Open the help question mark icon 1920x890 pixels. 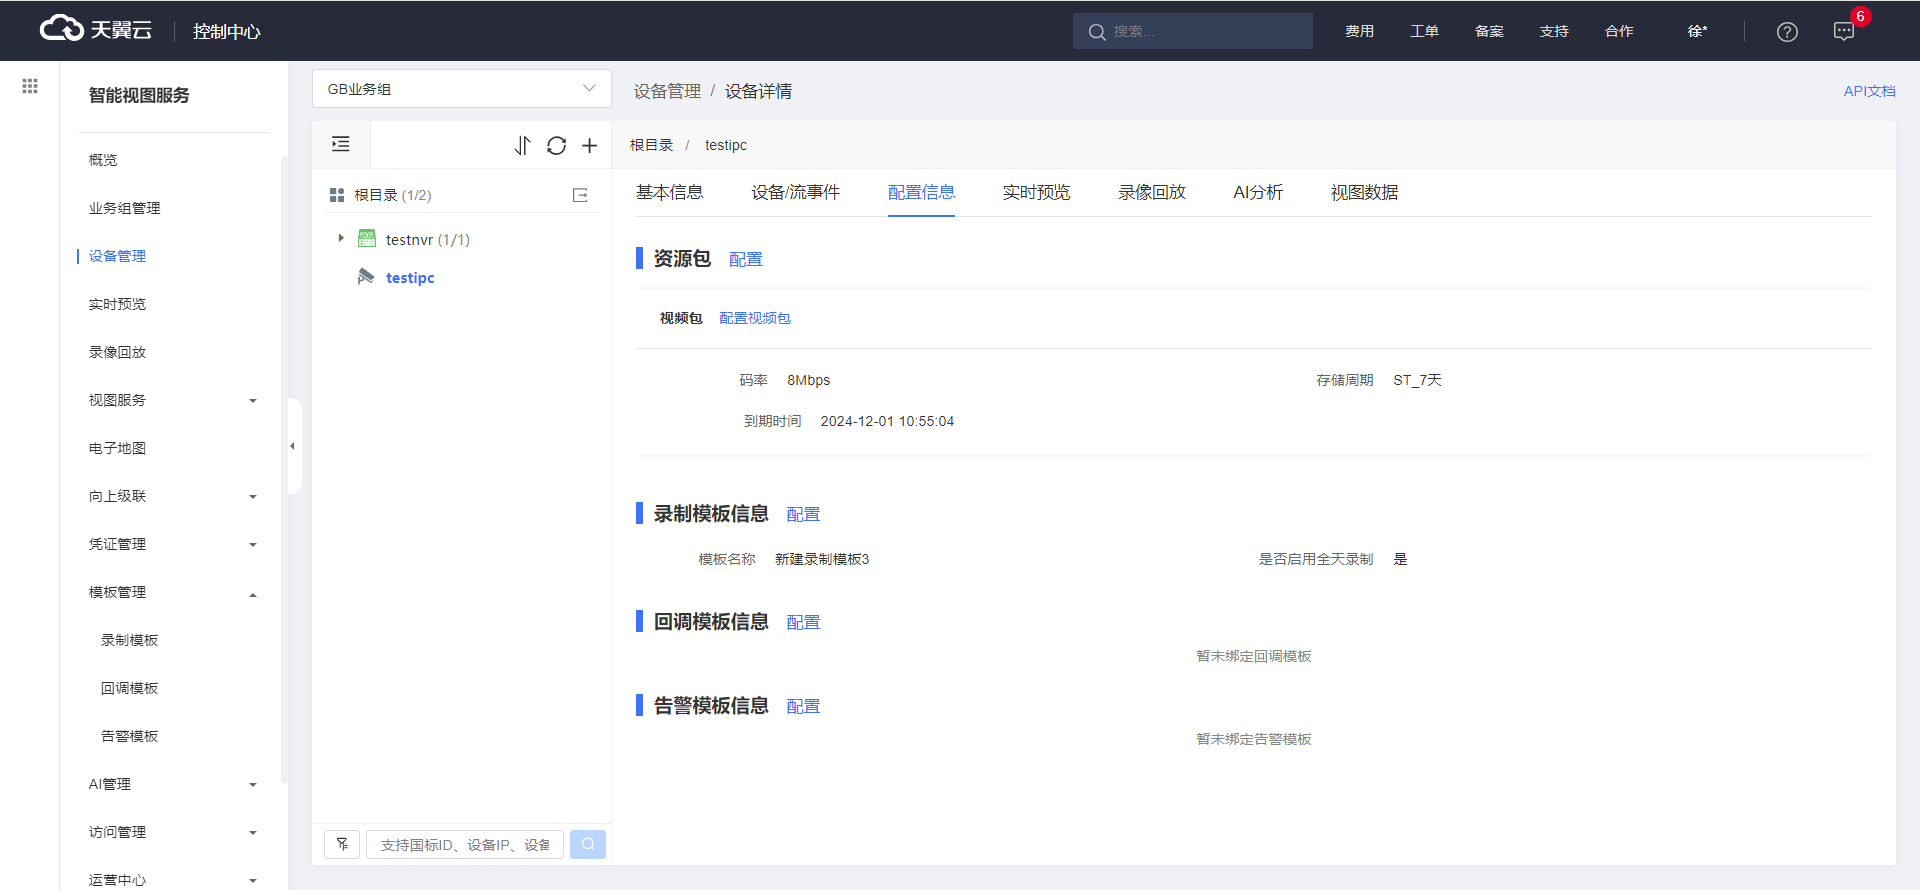1787,32
